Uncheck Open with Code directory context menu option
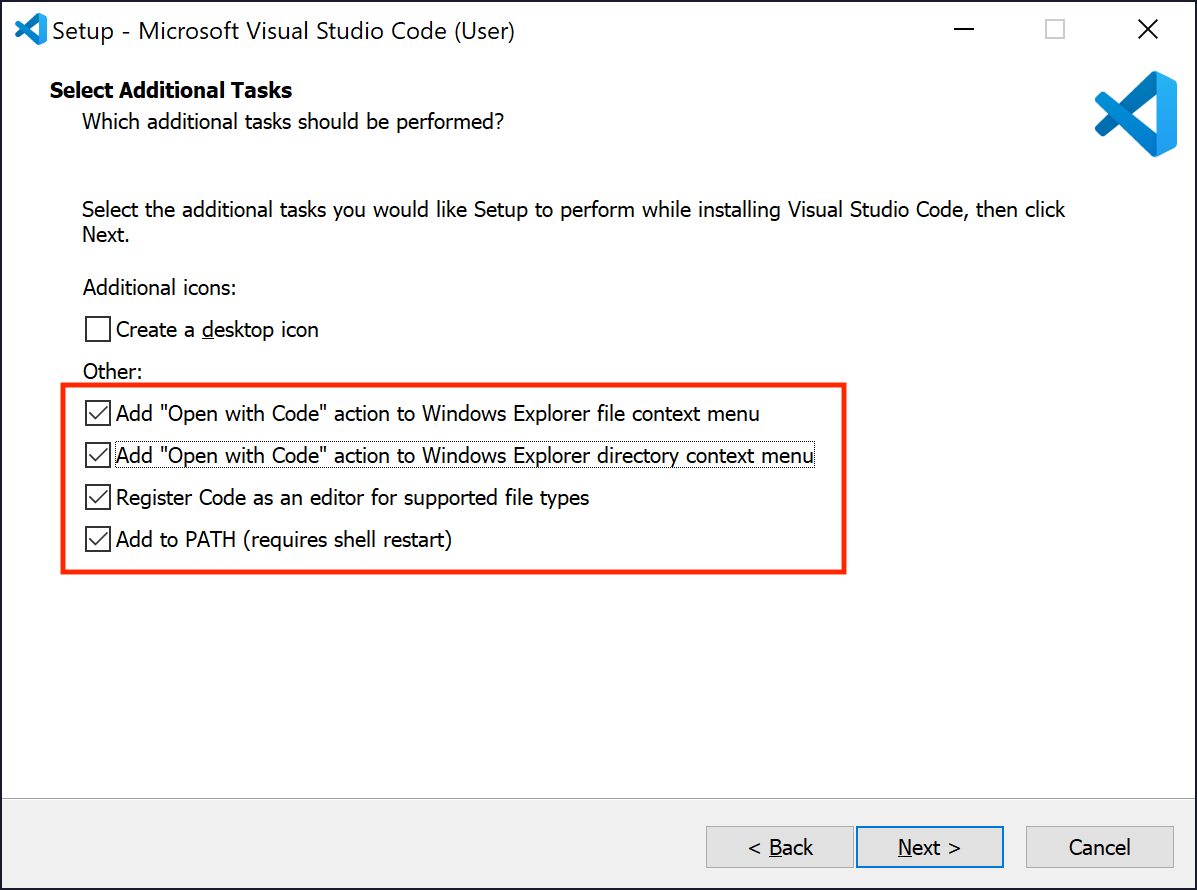Viewport: 1197px width, 890px height. tap(98, 455)
